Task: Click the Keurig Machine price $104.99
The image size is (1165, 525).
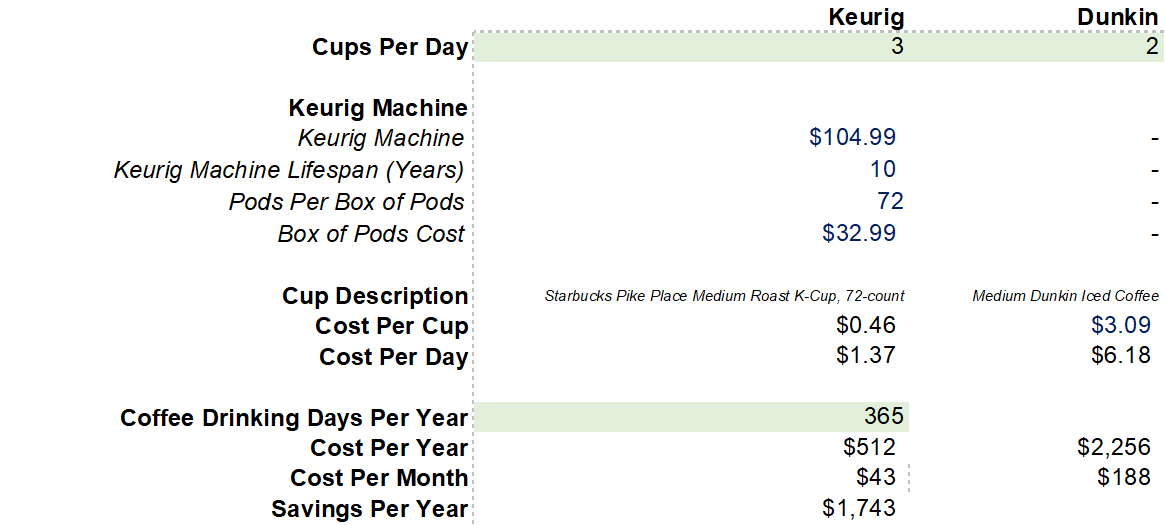Action: [851, 137]
